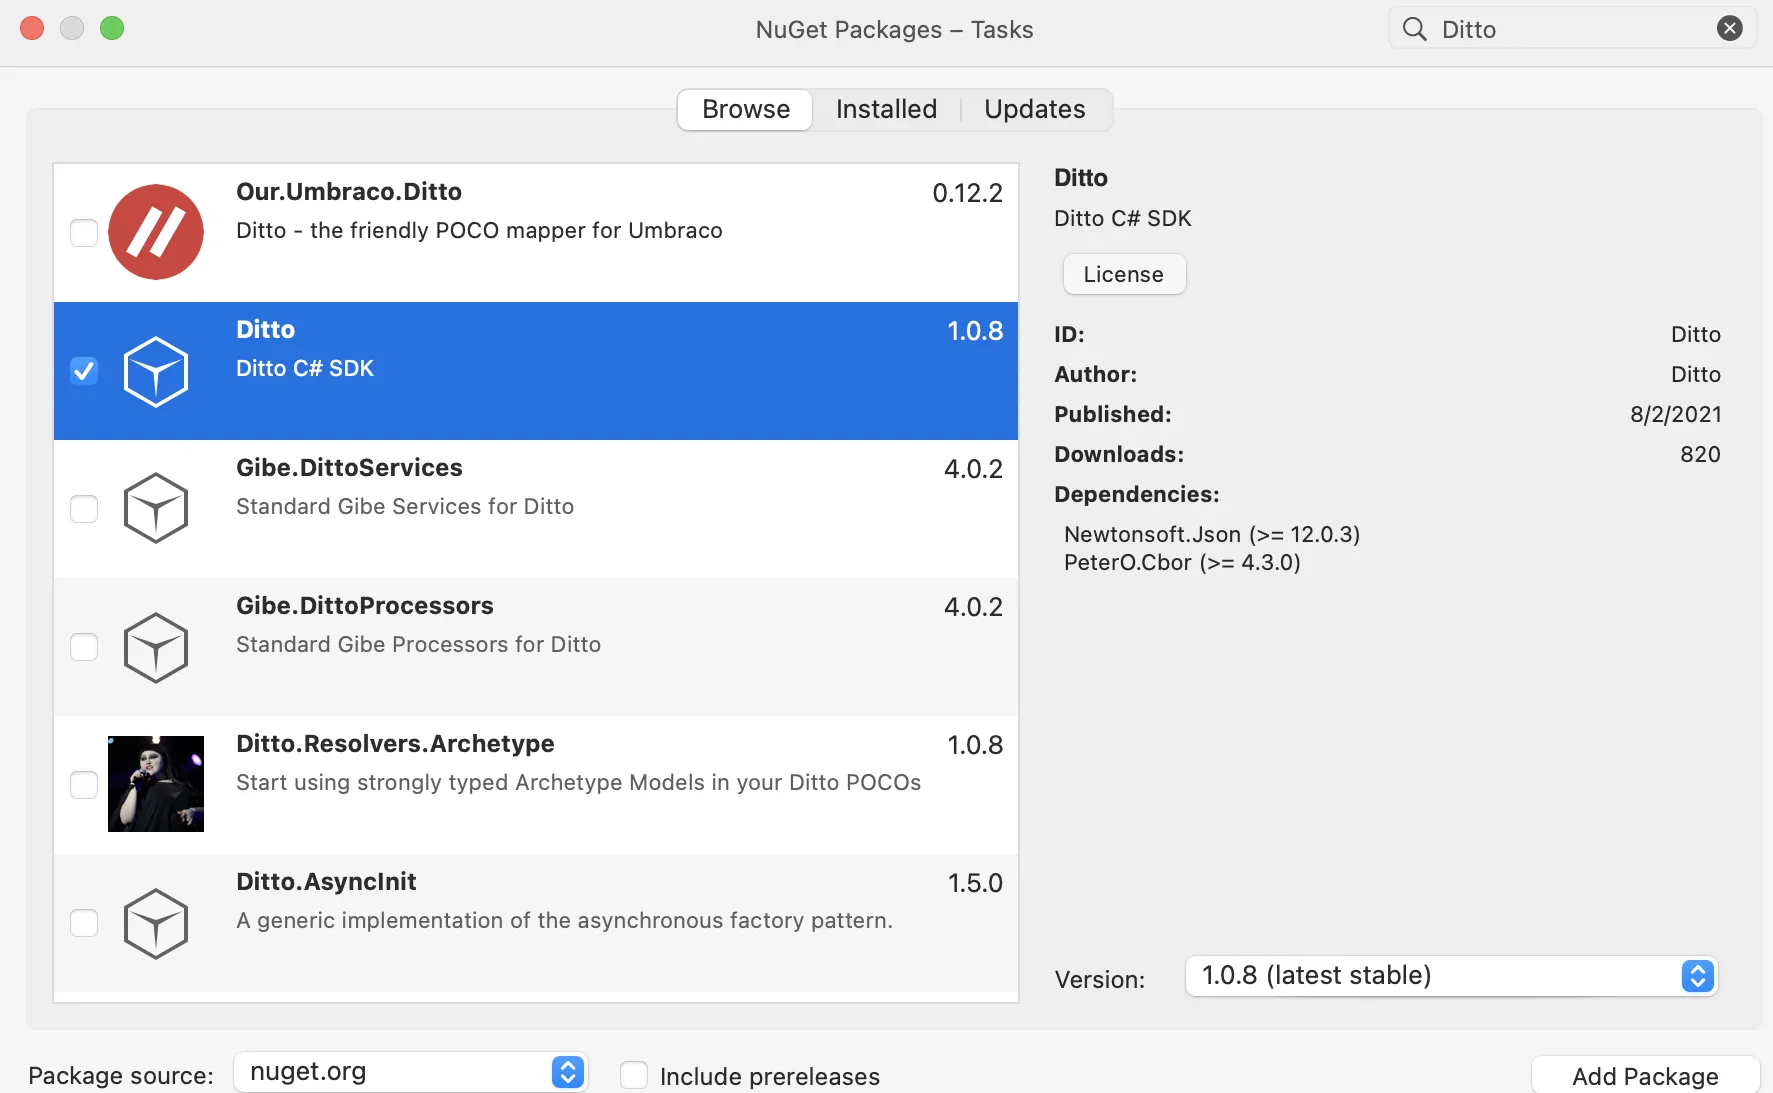Click the Newtonsoft.Json dependency text

coord(1212,534)
